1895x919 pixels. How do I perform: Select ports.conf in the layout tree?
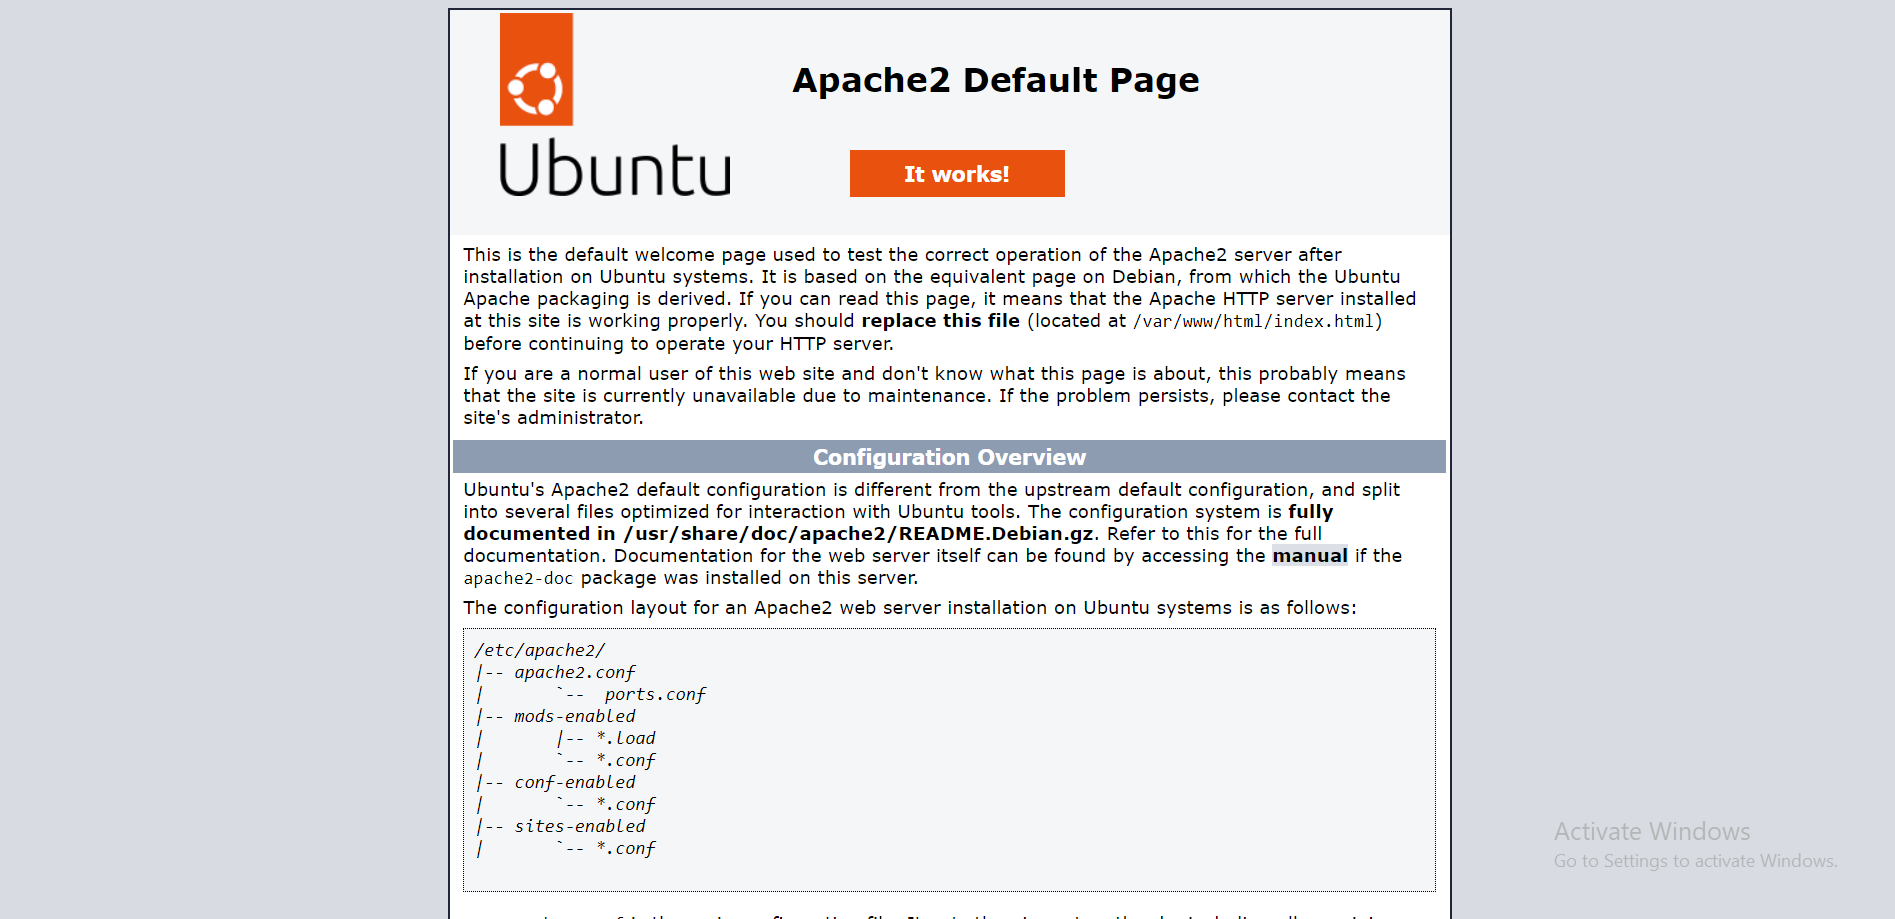(x=655, y=694)
